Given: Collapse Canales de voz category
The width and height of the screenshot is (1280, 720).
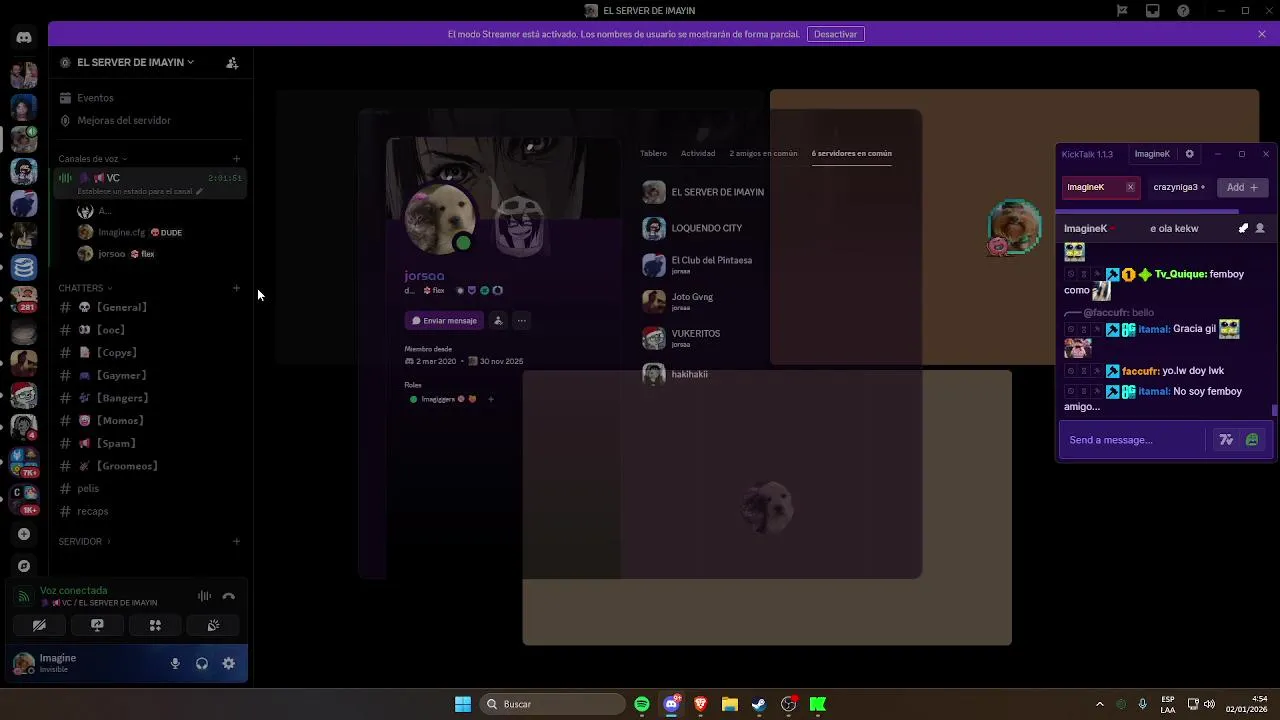Looking at the screenshot, I should (92, 159).
